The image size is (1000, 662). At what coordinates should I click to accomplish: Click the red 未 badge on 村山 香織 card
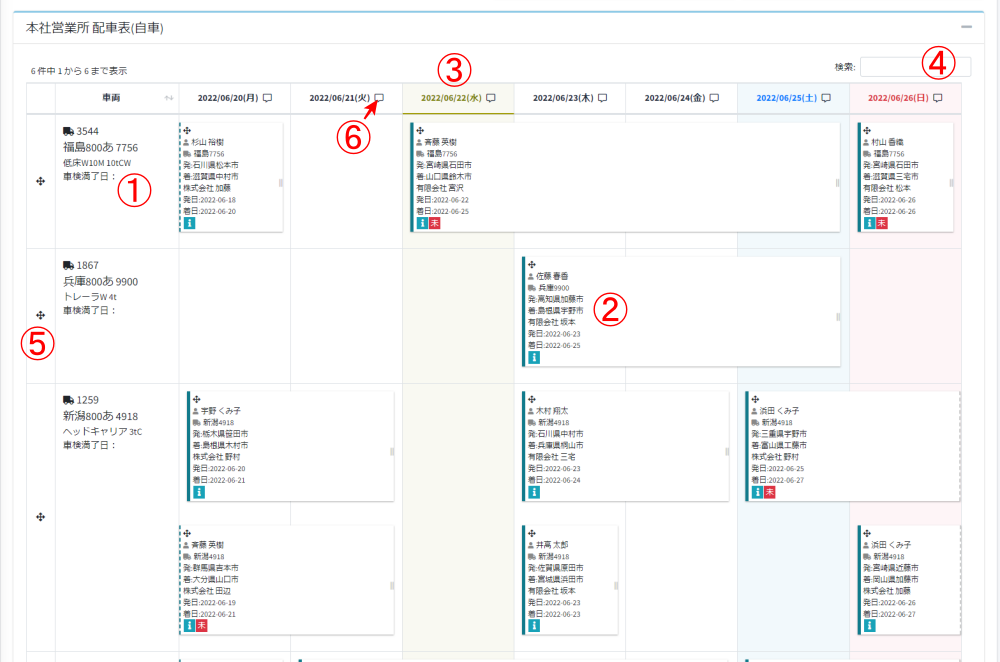[882, 223]
